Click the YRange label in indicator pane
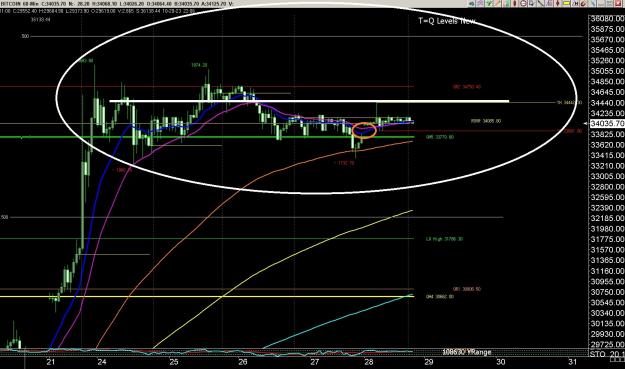The width and height of the screenshot is (625, 369). coord(479,352)
